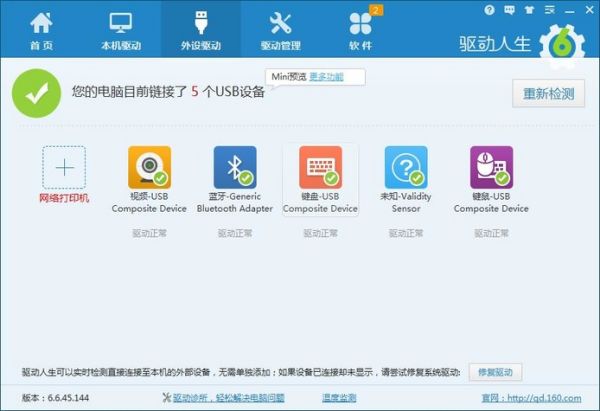600x411 pixels.
Task: Open the 软件 tab
Action: (x=360, y=31)
